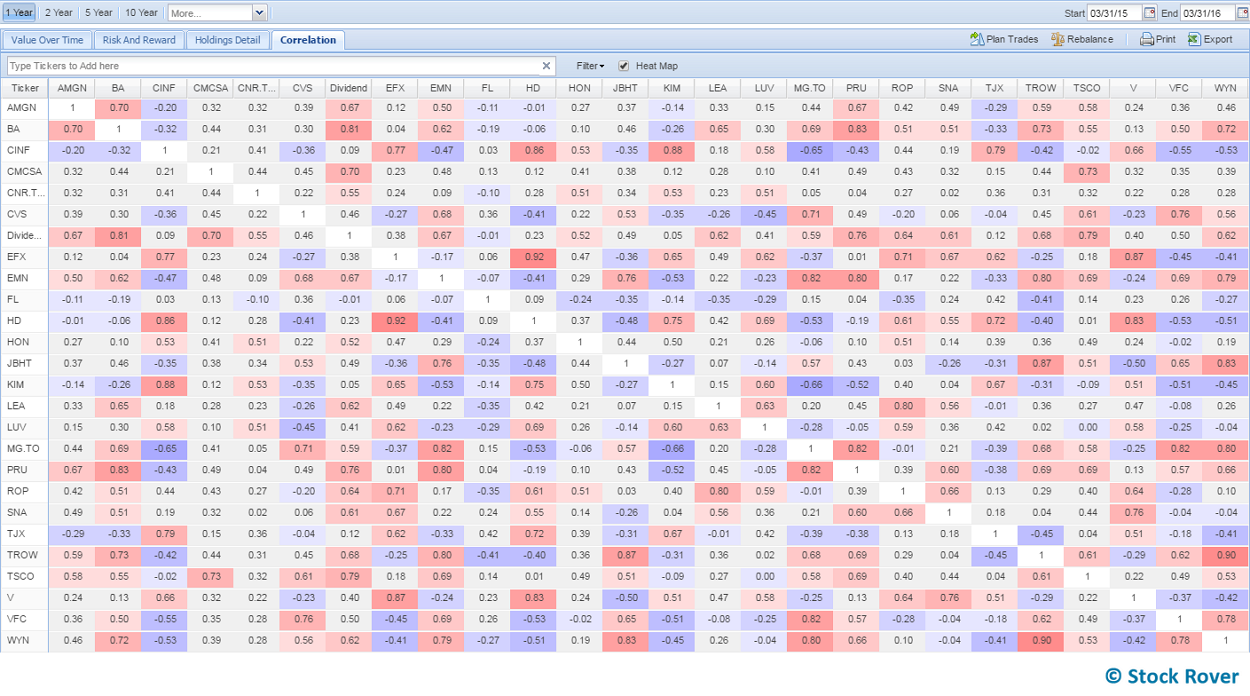The image size is (1250, 696).
Task: Select the 5 Year period
Action: click(99, 13)
